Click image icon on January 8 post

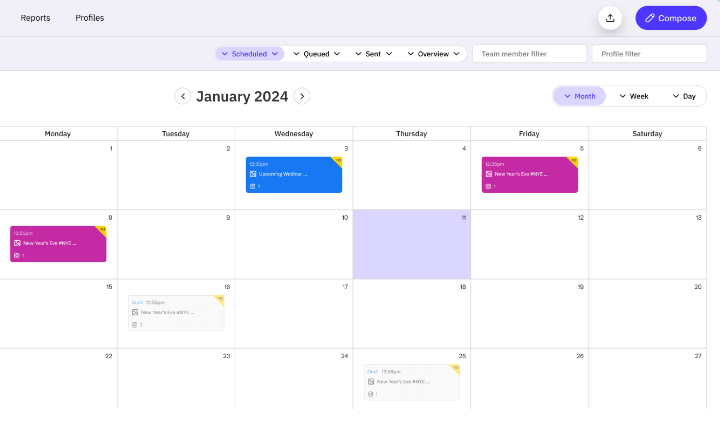click(17, 243)
